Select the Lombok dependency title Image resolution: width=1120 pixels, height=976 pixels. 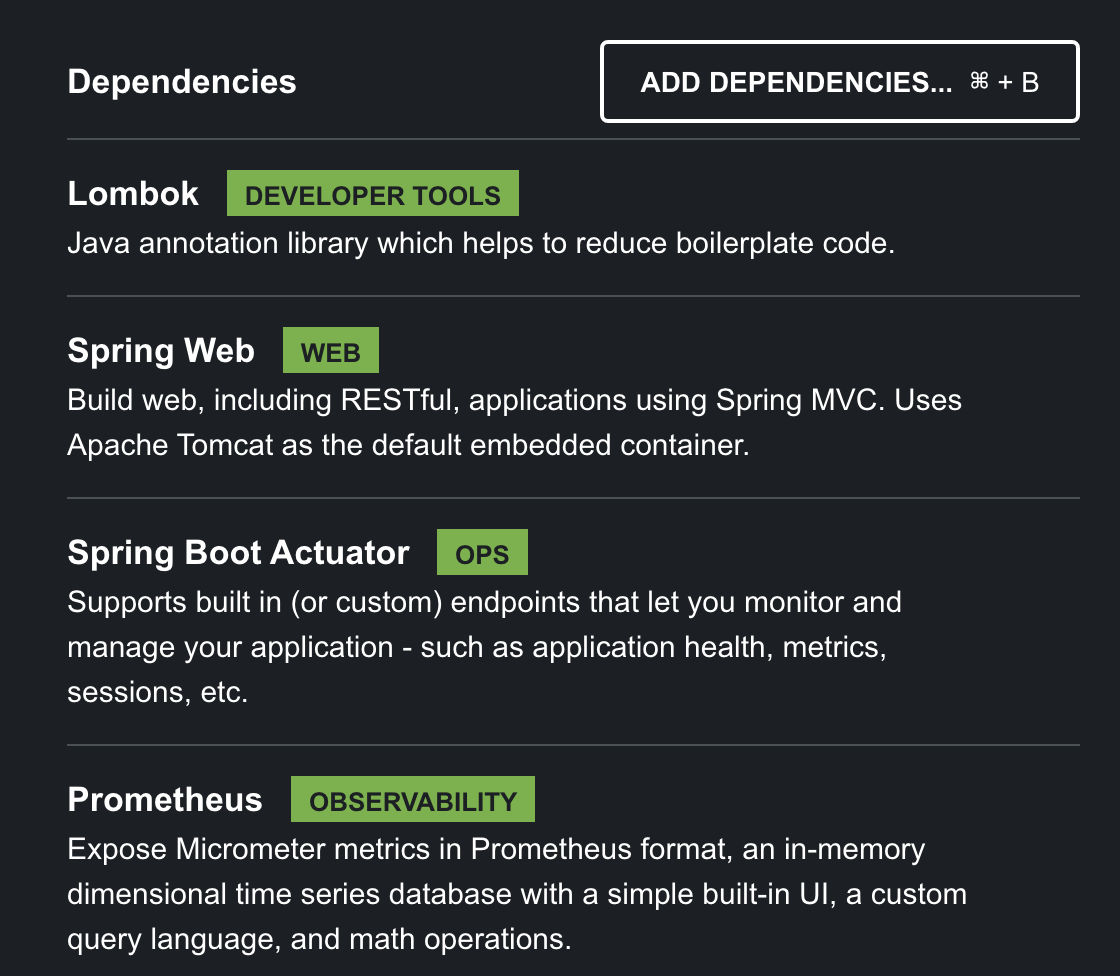[133, 193]
